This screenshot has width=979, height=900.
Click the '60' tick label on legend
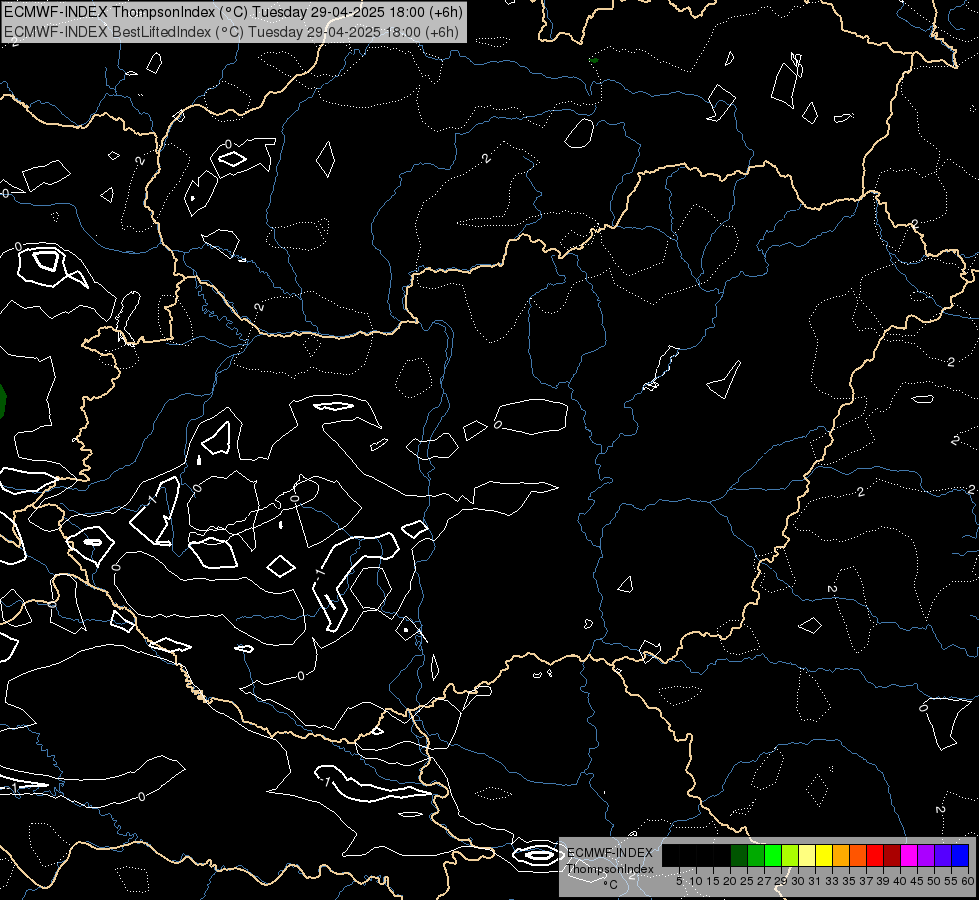968,881
